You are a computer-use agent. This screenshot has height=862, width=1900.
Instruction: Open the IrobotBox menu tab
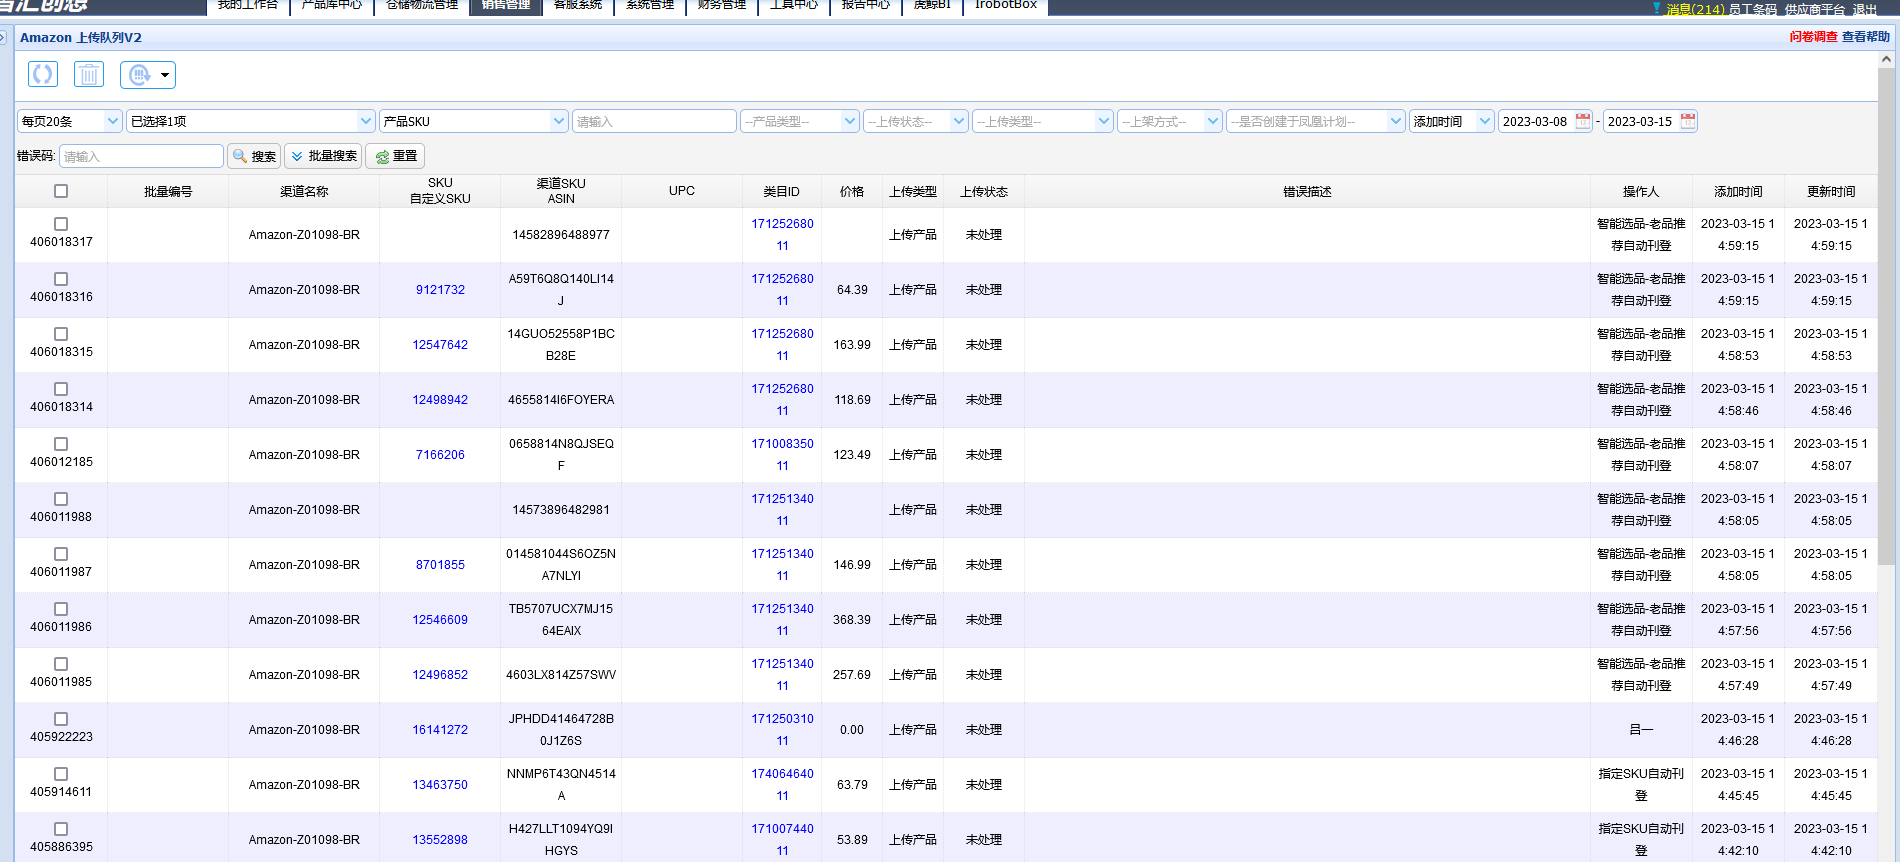pos(1006,6)
